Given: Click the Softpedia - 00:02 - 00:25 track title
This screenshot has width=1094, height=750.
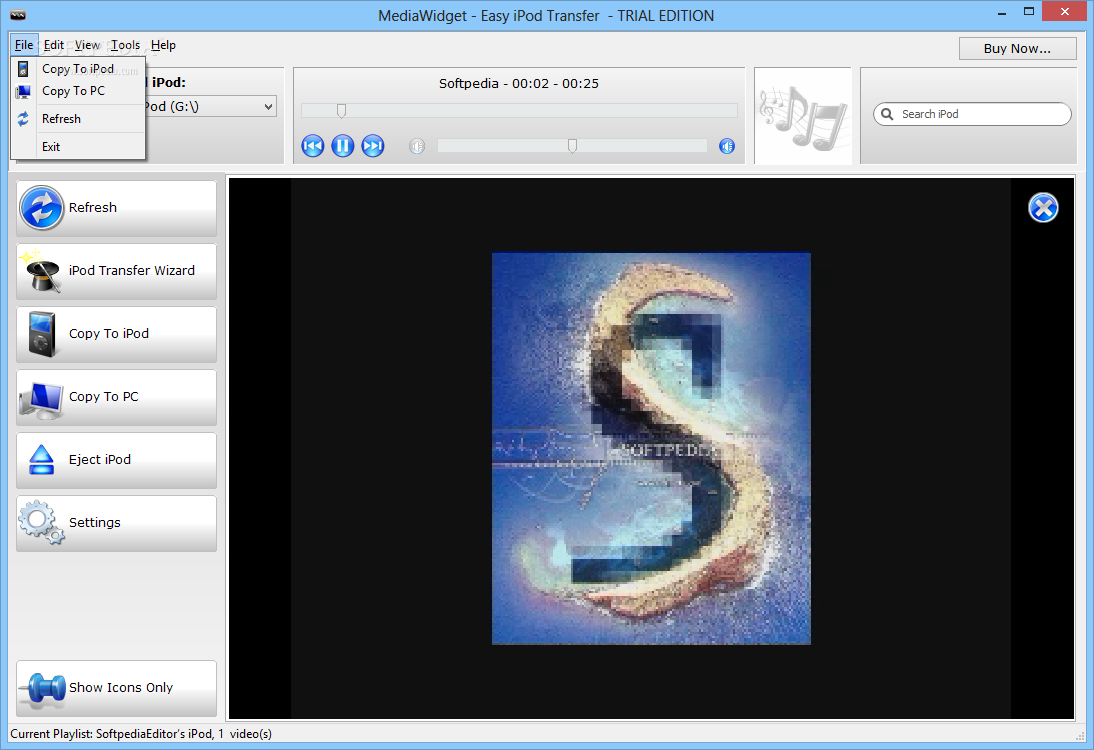Looking at the screenshot, I should [x=518, y=84].
